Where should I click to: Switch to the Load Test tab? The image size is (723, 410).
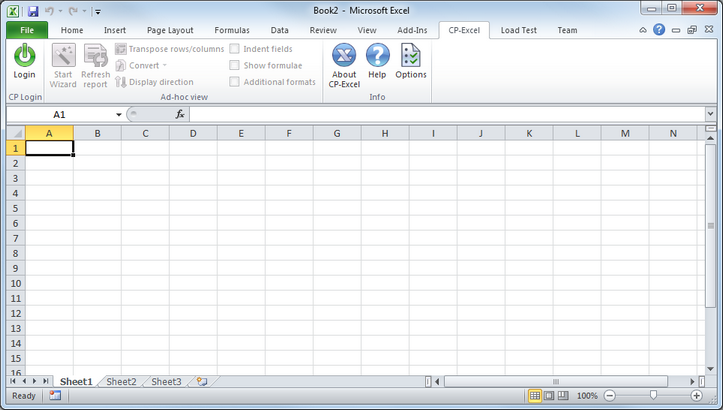519,30
